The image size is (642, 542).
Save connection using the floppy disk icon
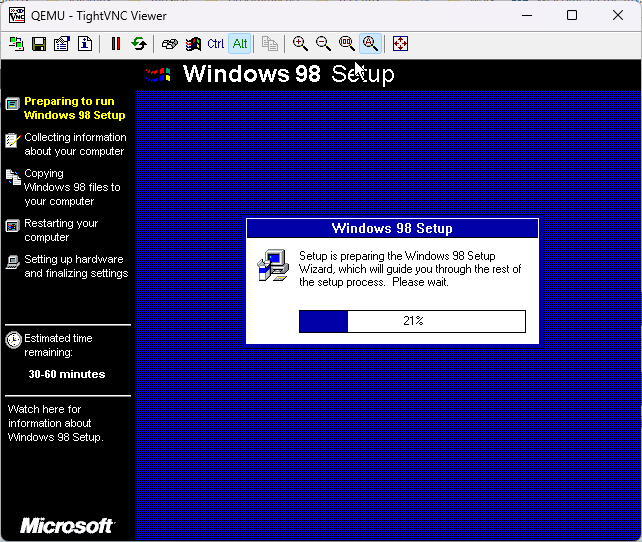[x=39, y=44]
